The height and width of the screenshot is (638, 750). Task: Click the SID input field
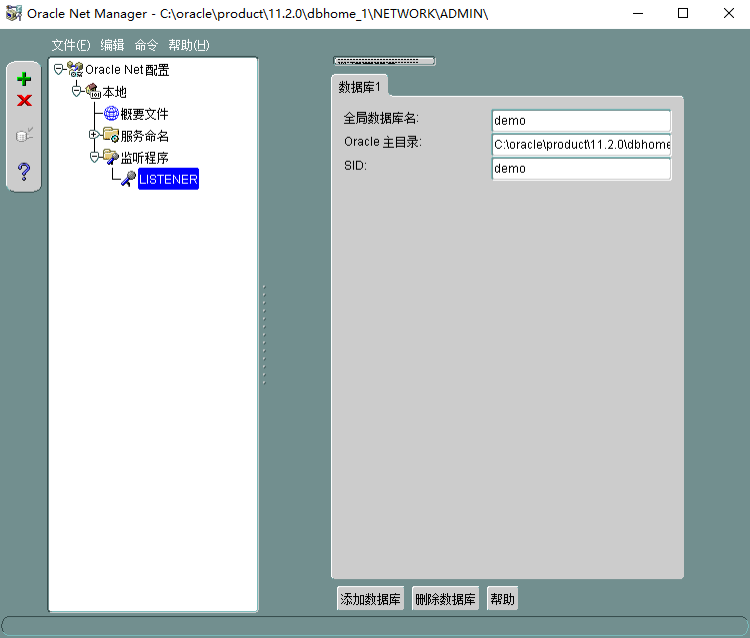581,168
